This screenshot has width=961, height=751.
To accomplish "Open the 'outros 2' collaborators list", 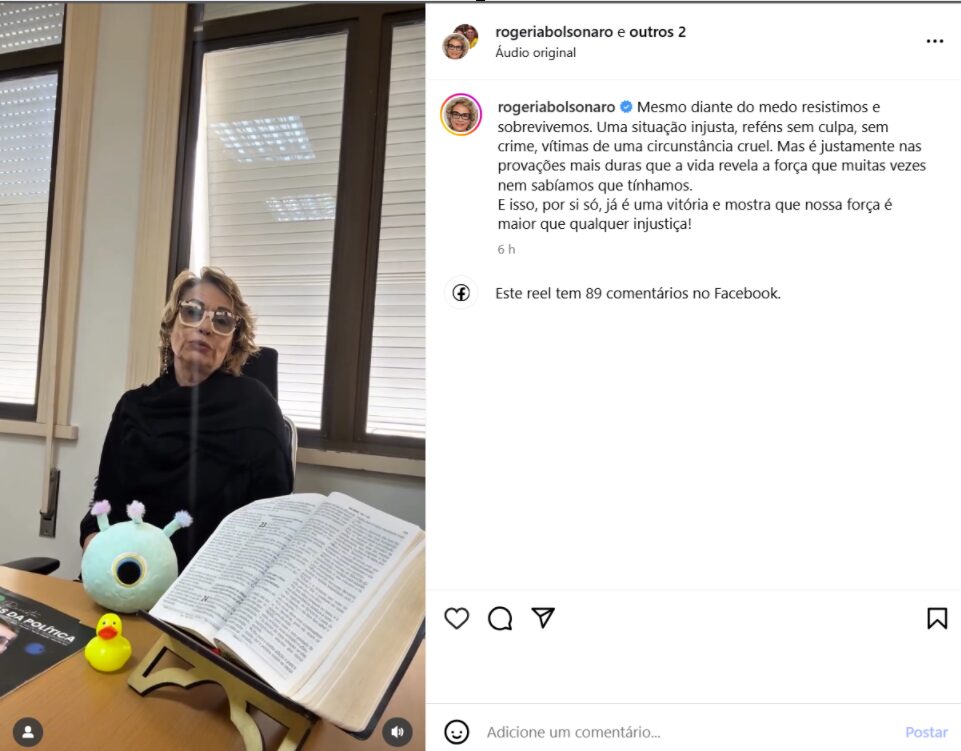I will tap(658, 32).
